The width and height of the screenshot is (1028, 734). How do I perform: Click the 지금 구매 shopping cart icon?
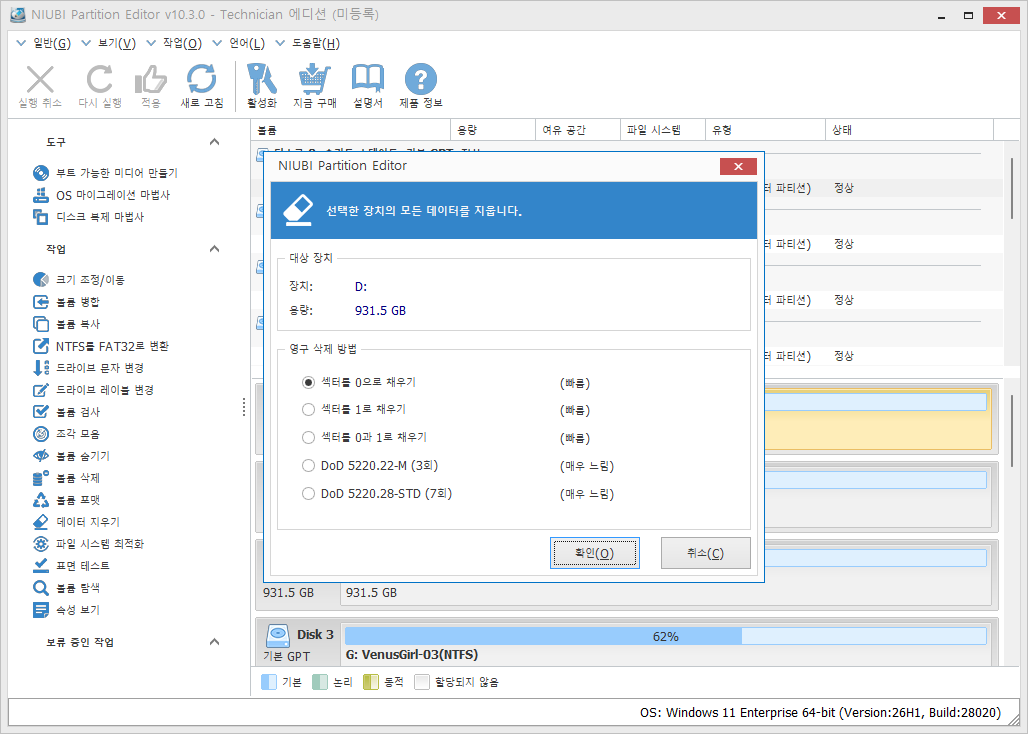coord(315,80)
